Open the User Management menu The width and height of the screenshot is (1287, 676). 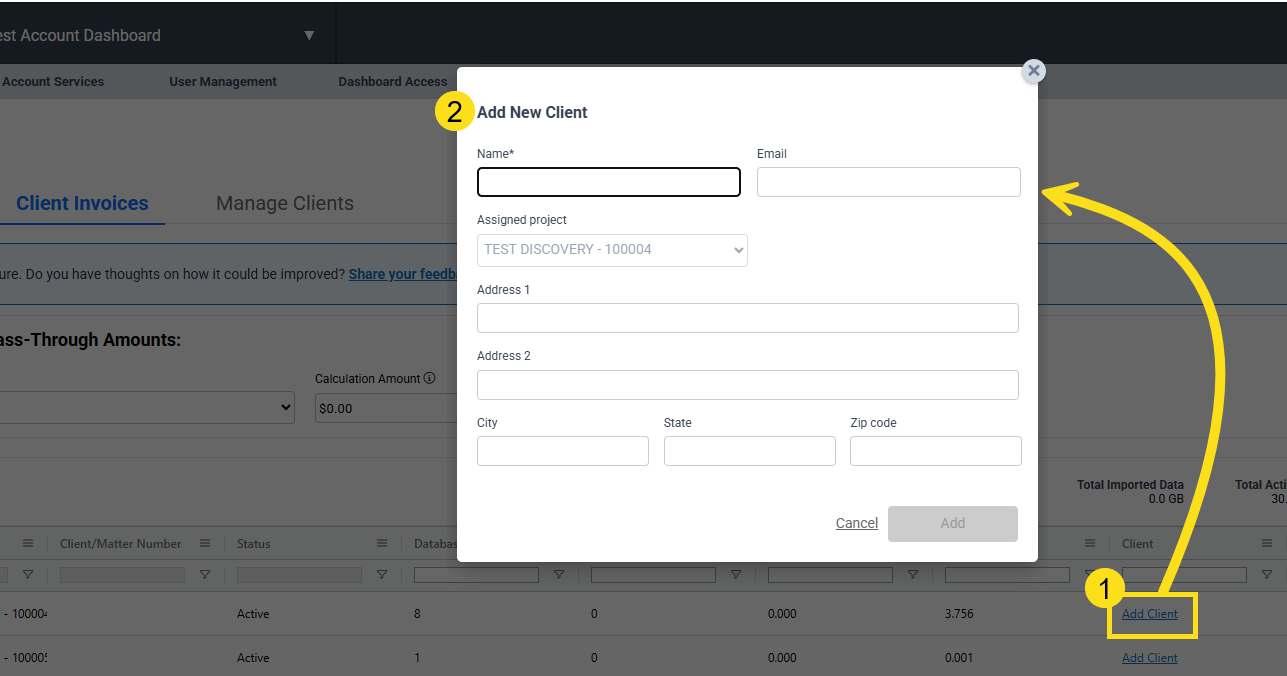pyautogui.click(x=223, y=82)
